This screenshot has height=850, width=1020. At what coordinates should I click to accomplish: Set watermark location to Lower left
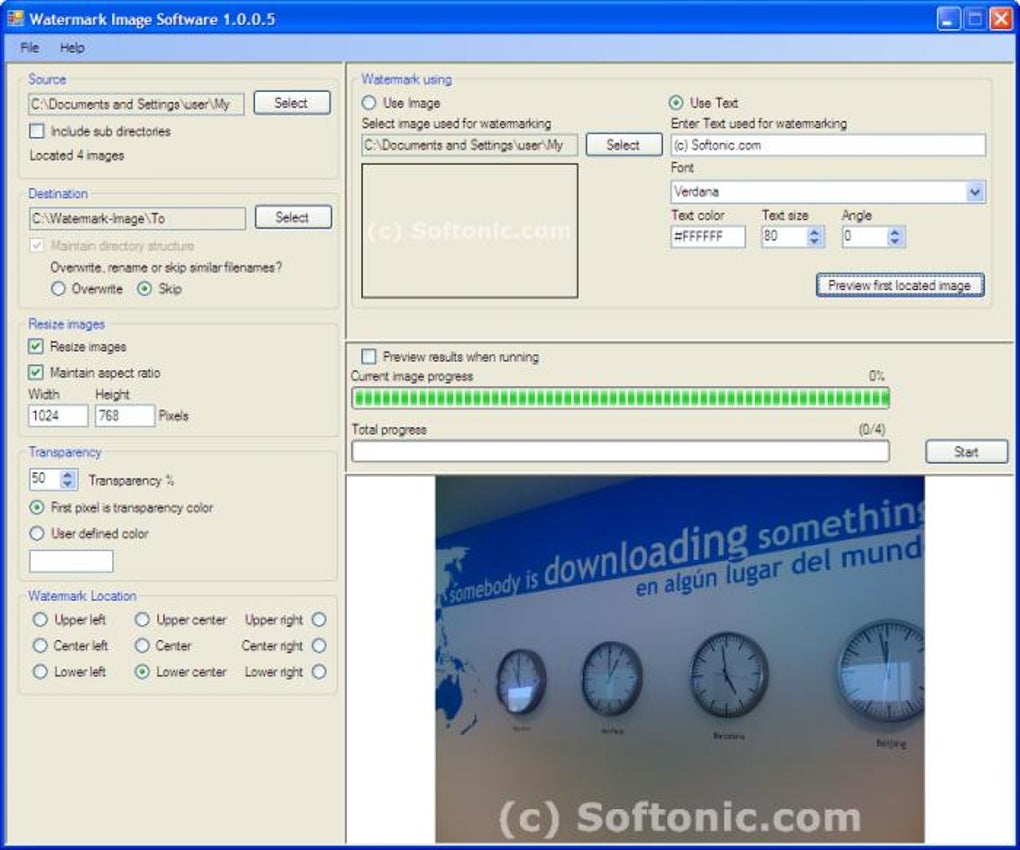coord(40,672)
